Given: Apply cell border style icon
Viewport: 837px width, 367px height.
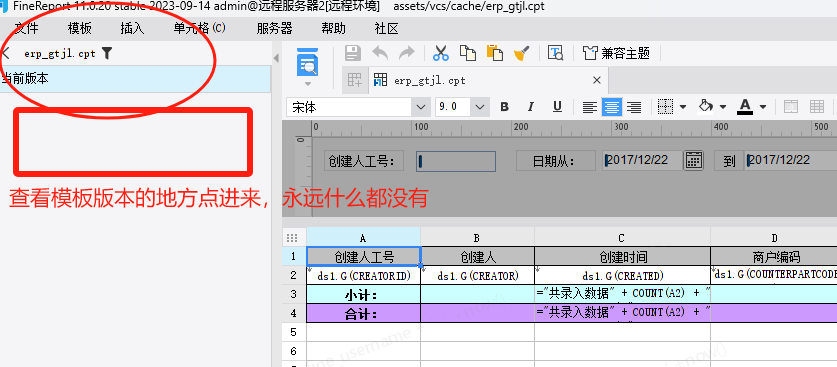Looking at the screenshot, I should tap(666, 107).
